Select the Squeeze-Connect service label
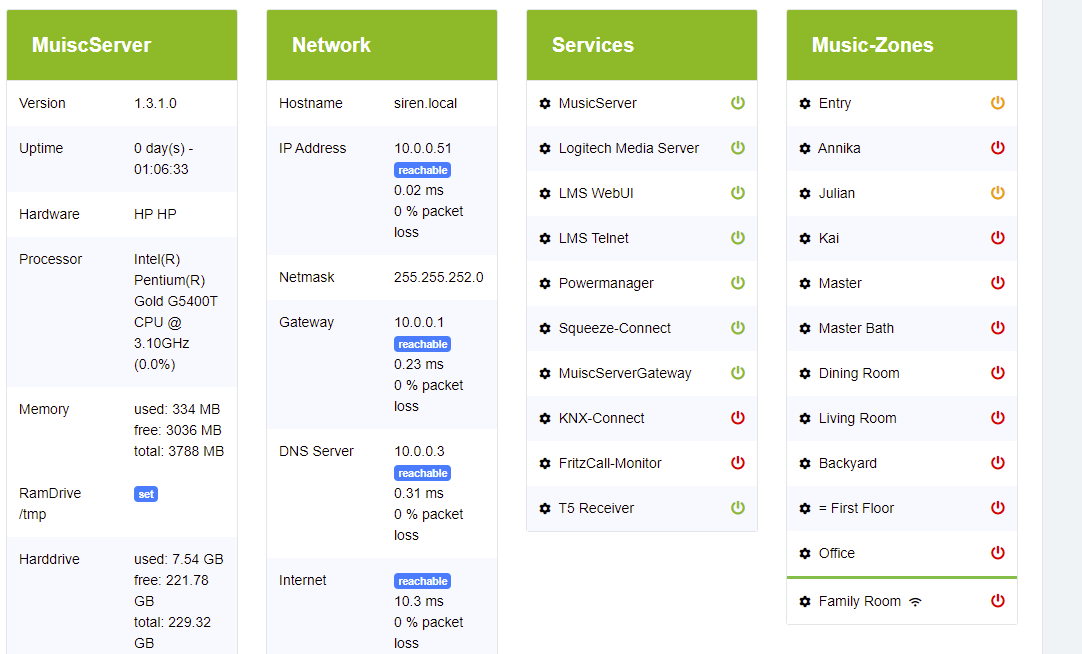This screenshot has width=1082, height=654. coord(614,328)
